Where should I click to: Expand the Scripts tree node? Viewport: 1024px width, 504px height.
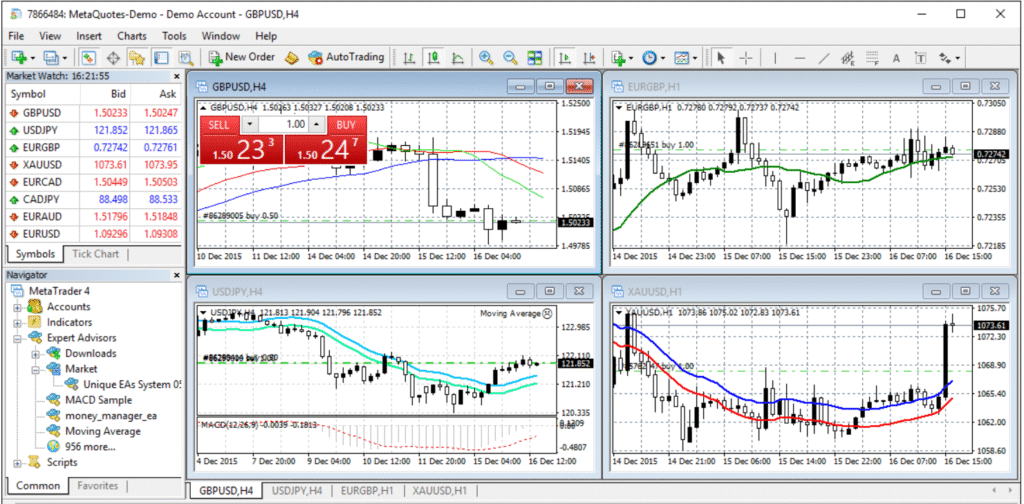point(17,462)
